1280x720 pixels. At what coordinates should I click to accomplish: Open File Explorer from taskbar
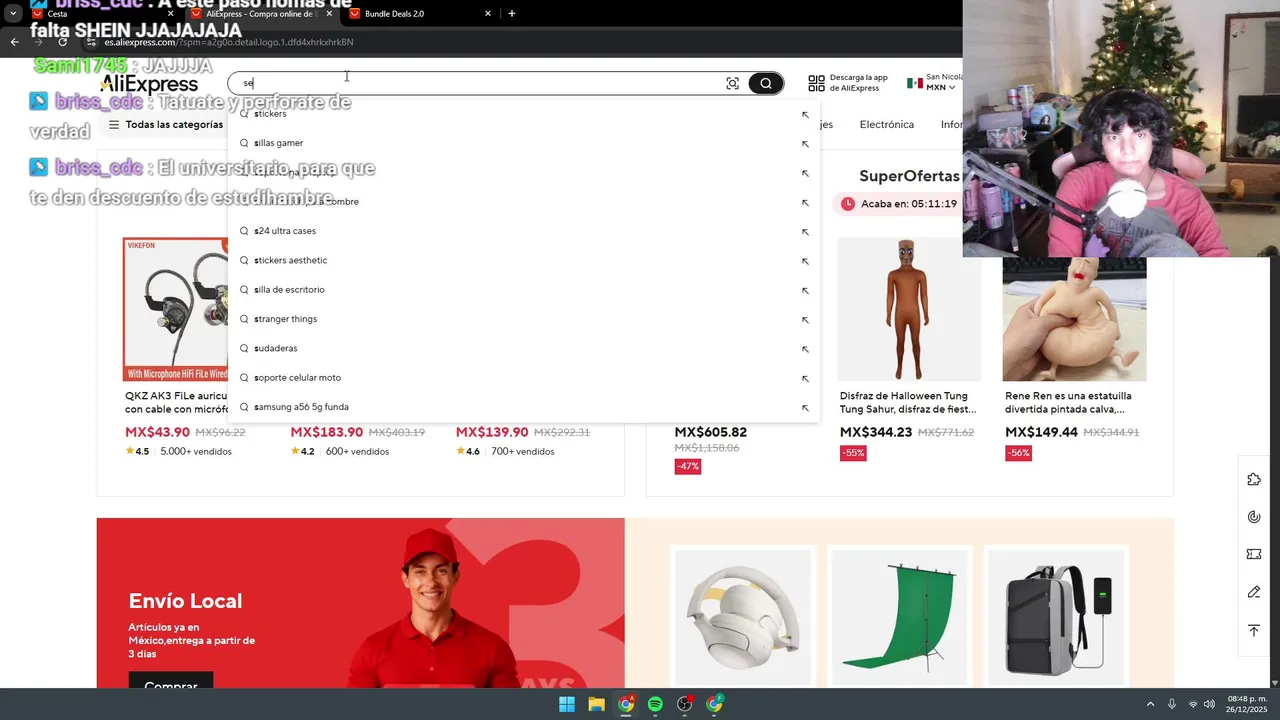[x=596, y=704]
